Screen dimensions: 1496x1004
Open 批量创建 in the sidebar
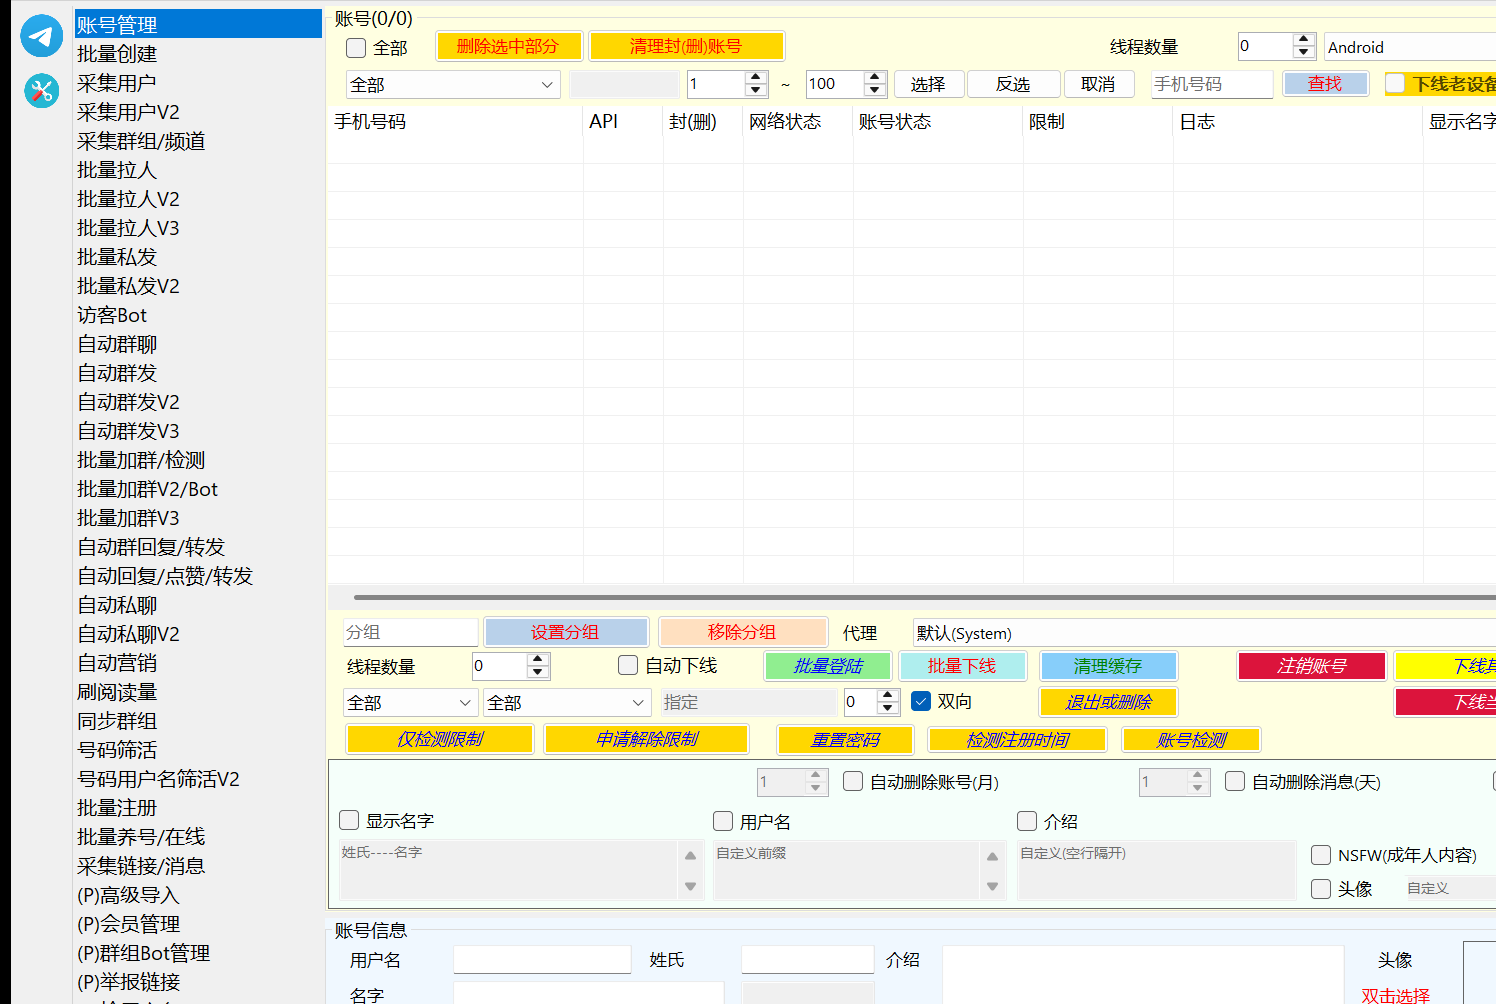tap(117, 54)
